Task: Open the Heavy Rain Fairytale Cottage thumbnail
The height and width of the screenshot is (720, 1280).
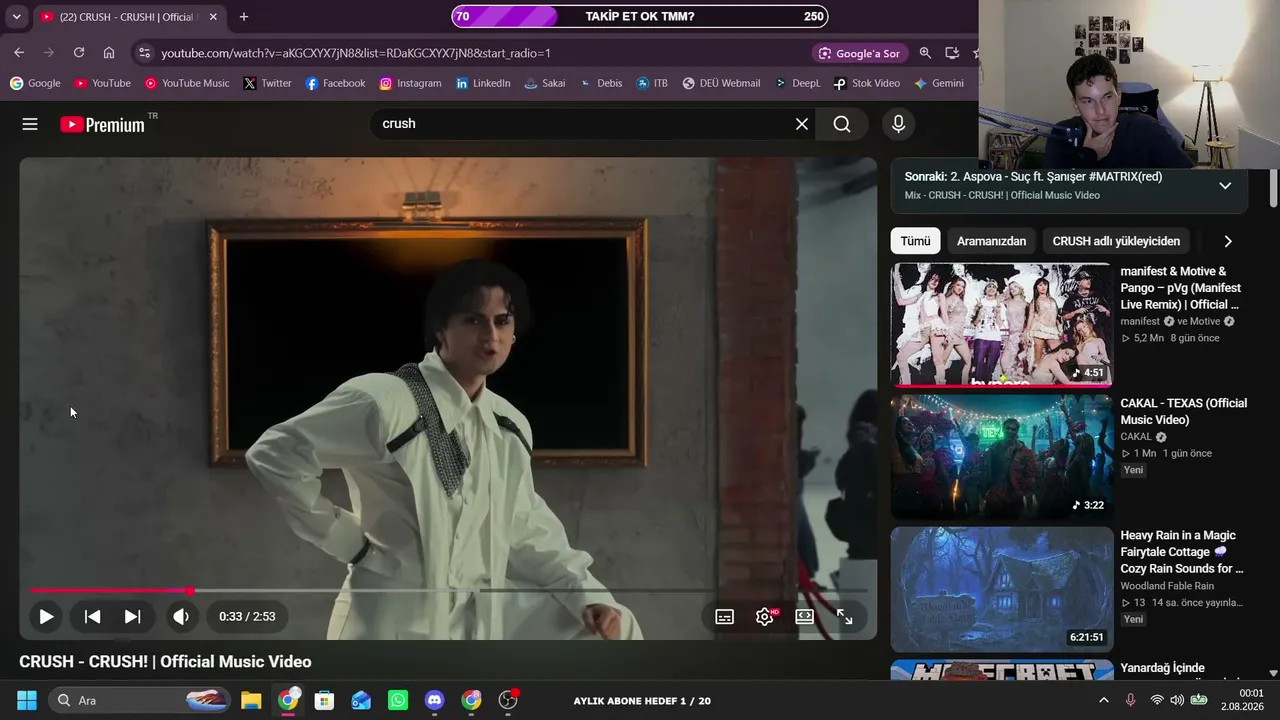Action: [x=1001, y=589]
